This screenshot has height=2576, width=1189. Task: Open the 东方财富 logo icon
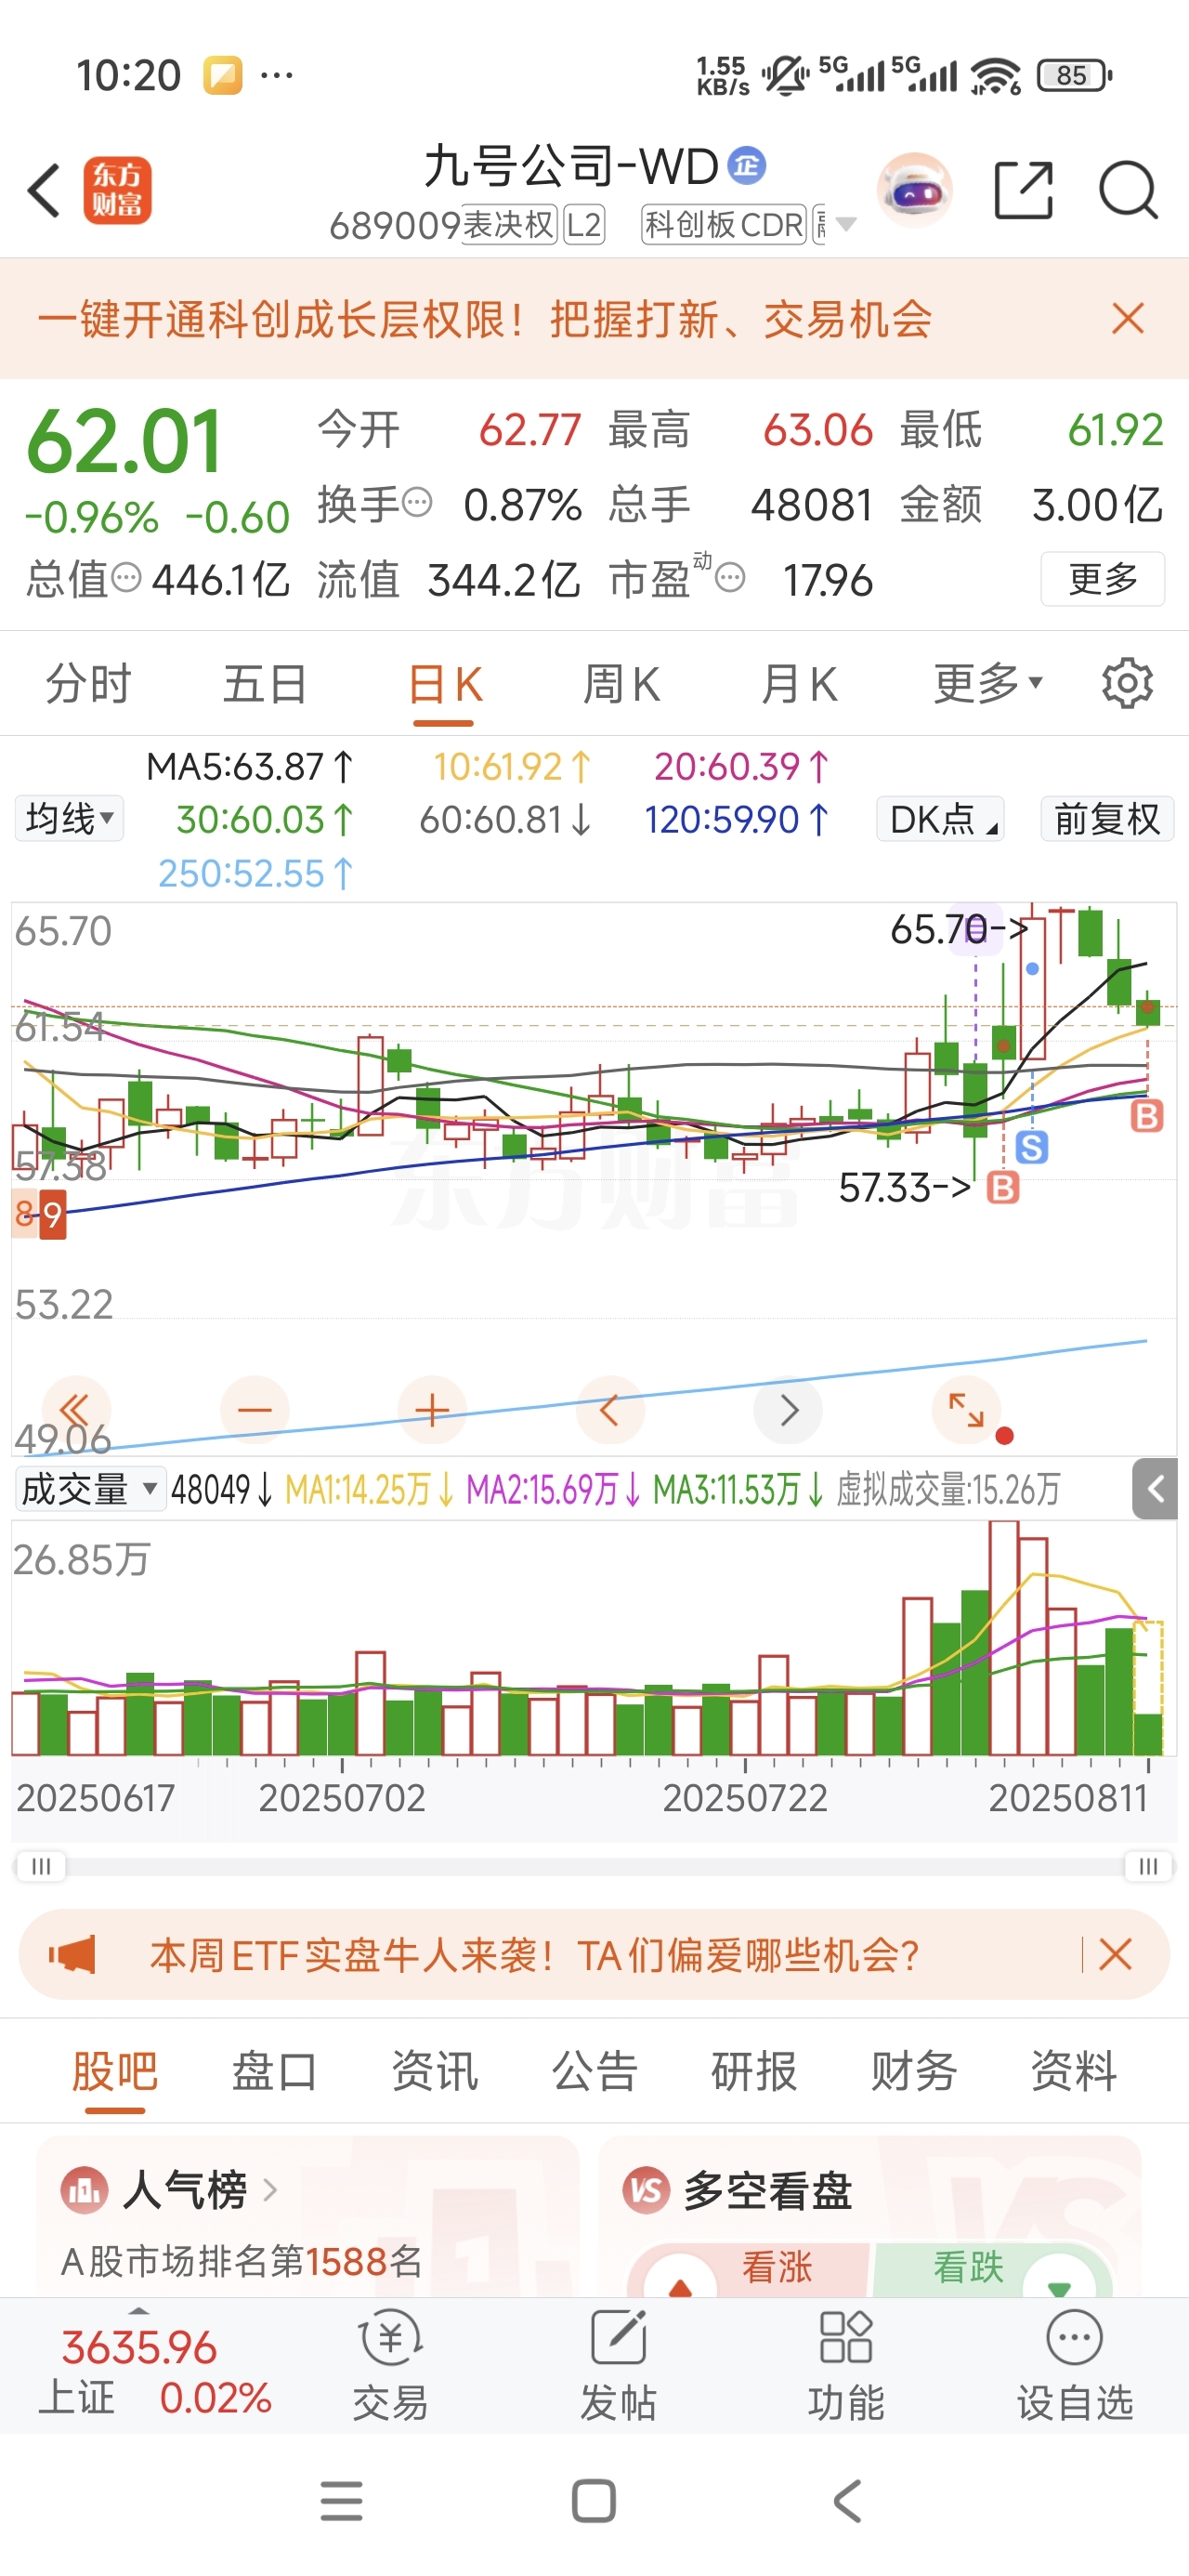coord(117,190)
